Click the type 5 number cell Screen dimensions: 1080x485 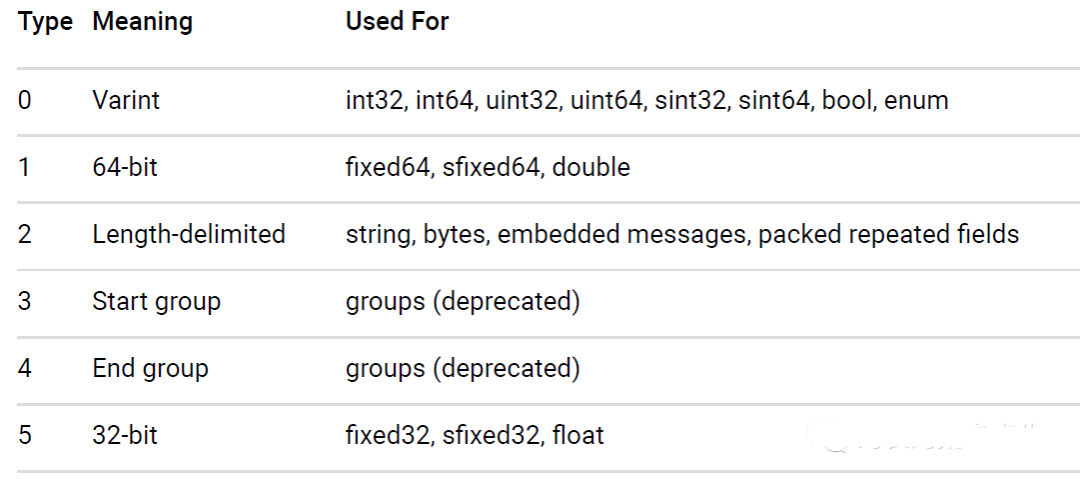25,435
